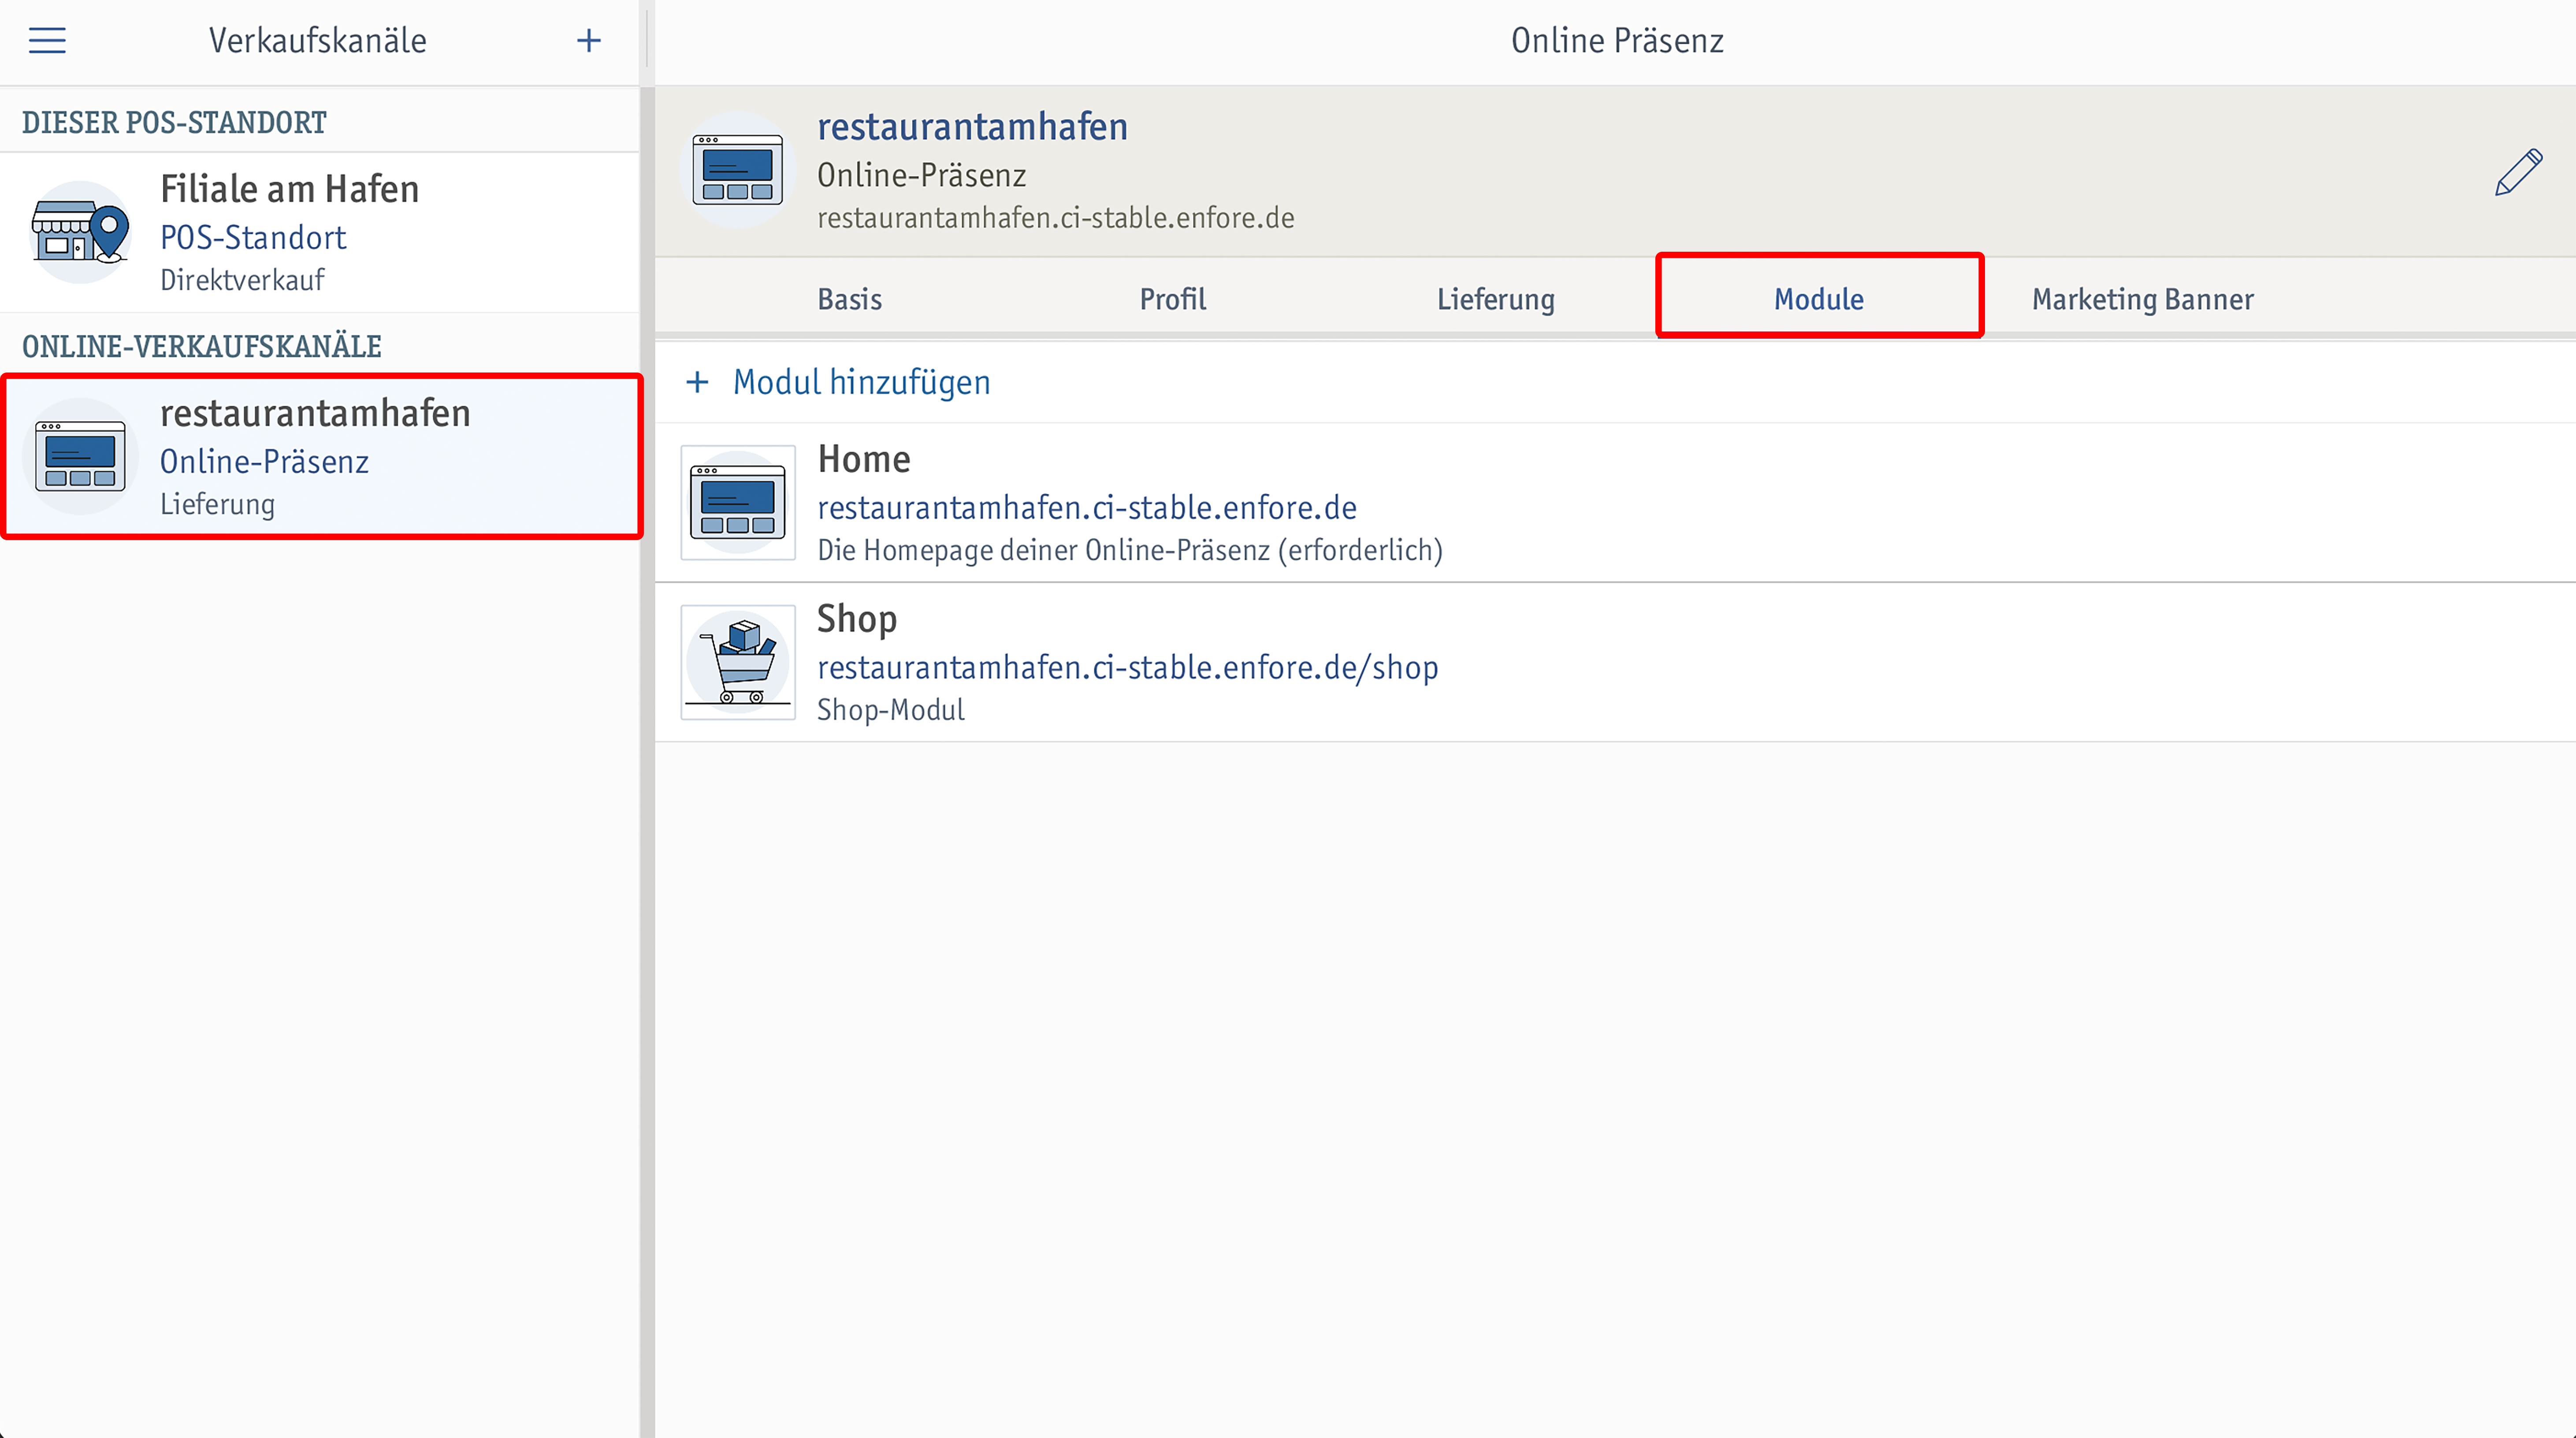This screenshot has width=2576, height=1438.
Task: Click the Home module title
Action: coord(864,459)
